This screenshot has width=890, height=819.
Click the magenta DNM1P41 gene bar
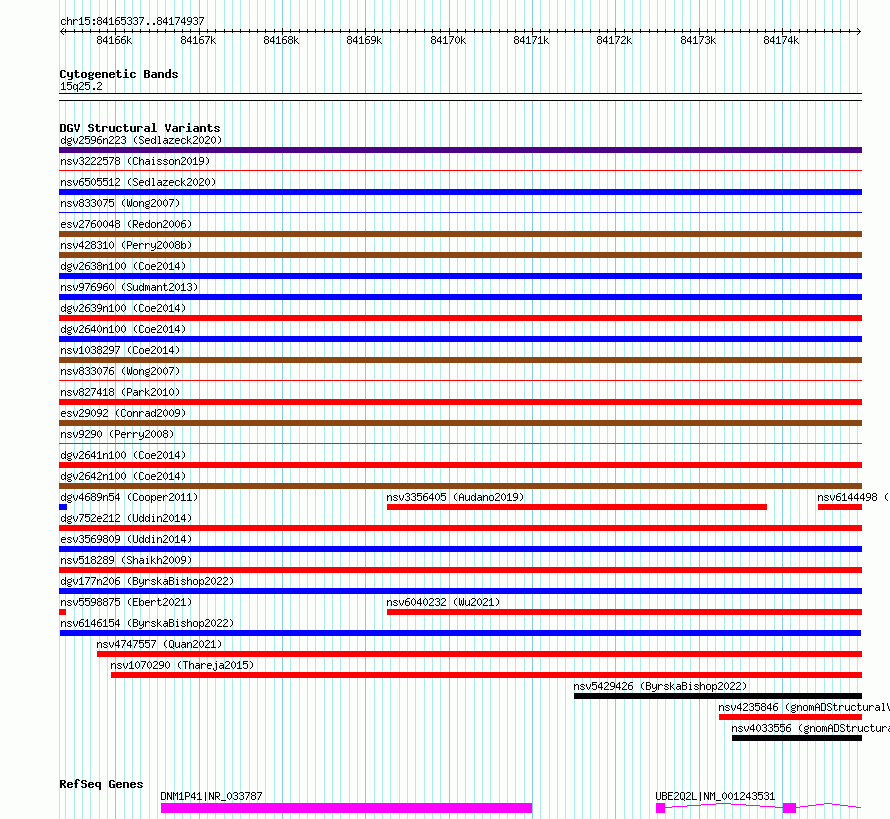346,808
